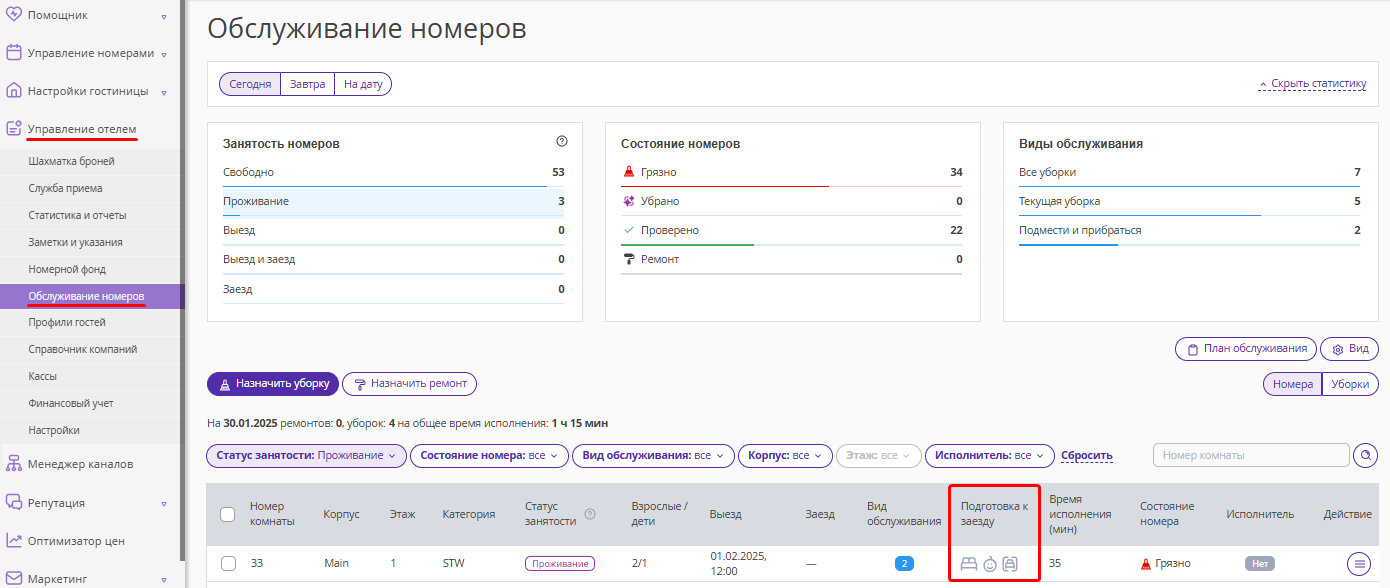Click the Репутация chat bubble icon
Viewport: 1390px width, 588px height.
14,502
